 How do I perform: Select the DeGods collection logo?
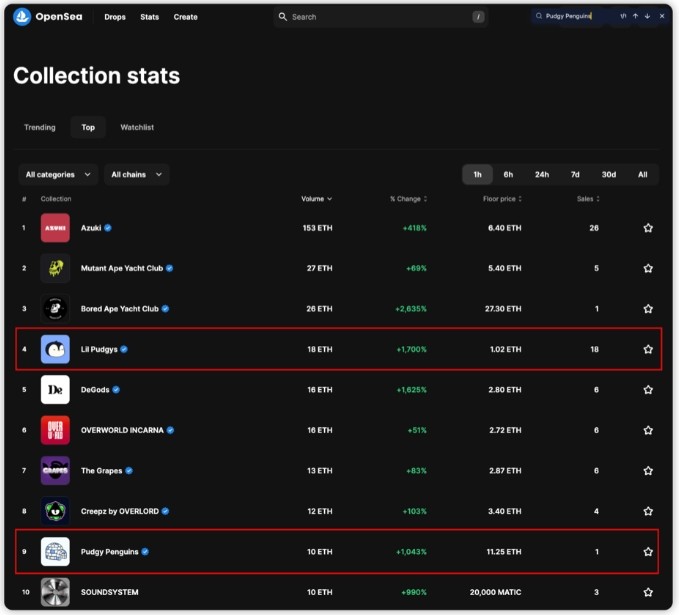(x=55, y=389)
